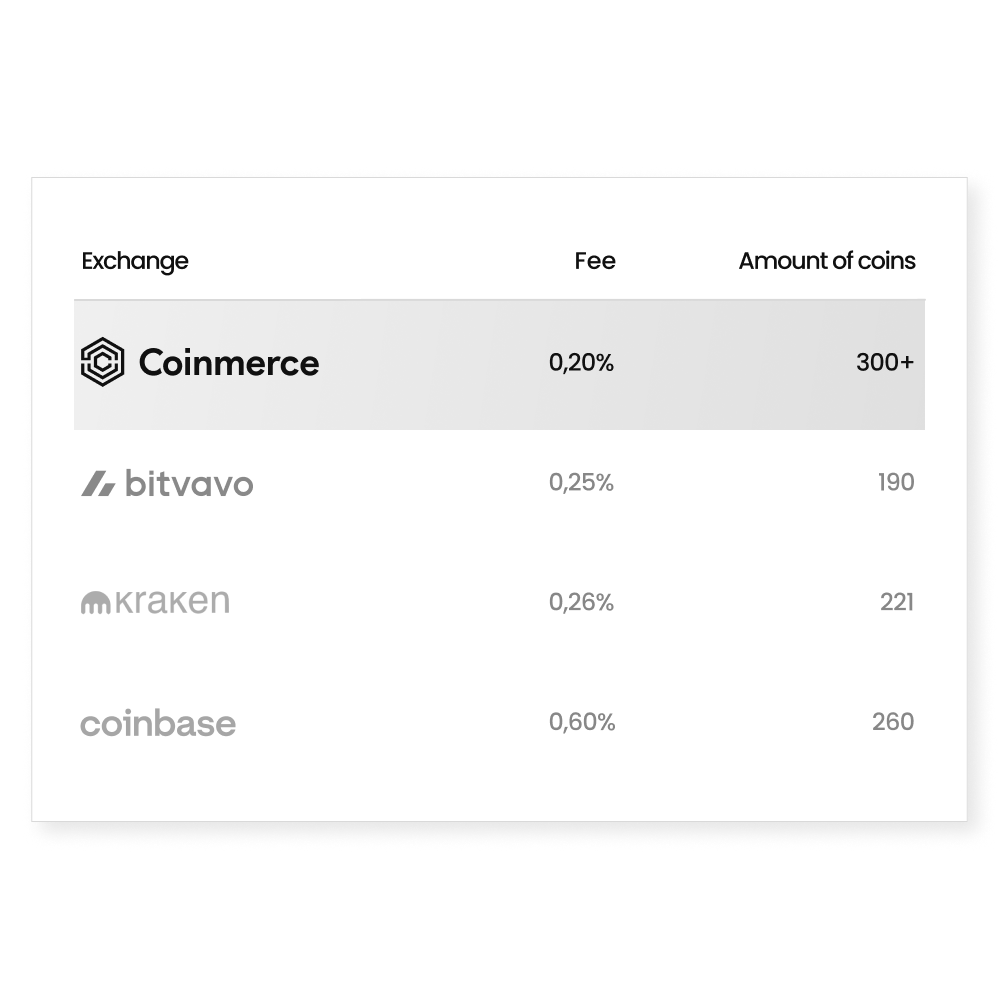Sort by the Fee column header
The image size is (1000, 1000).
pos(595,261)
